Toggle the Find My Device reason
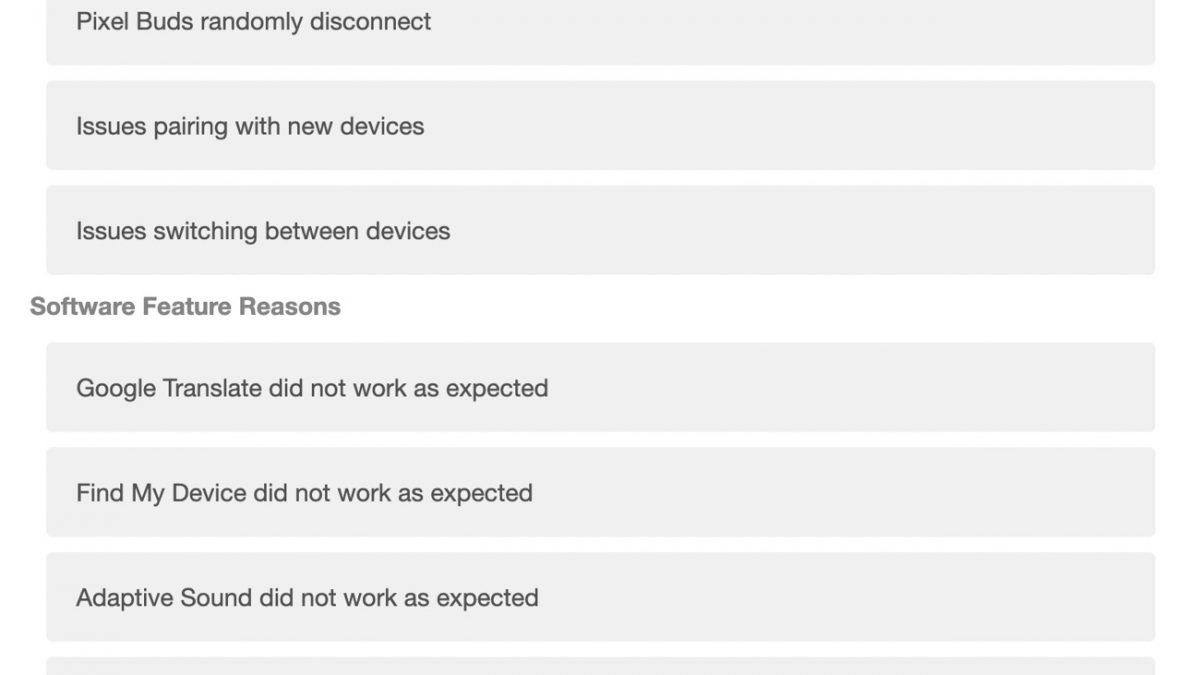1200x675 pixels. click(x=600, y=493)
